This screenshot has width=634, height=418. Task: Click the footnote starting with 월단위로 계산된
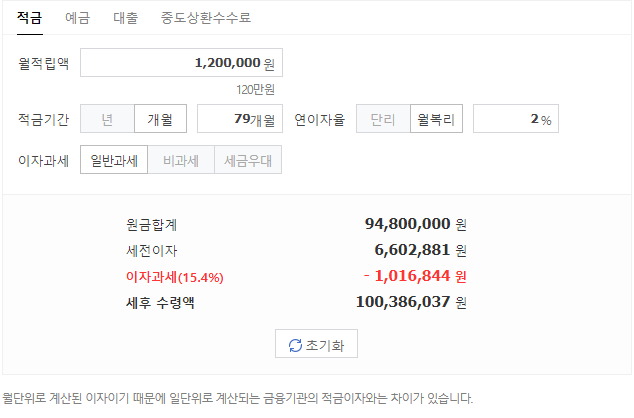[237, 399]
